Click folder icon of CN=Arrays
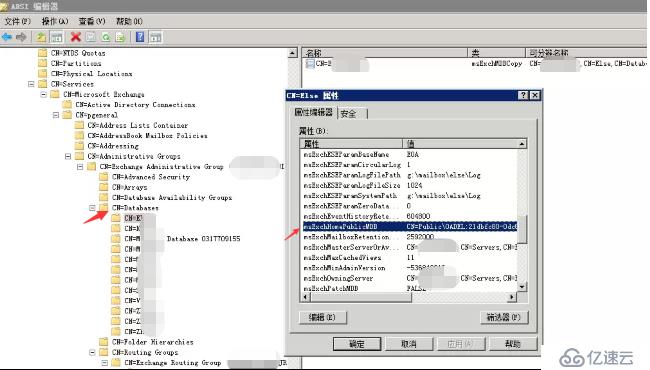Viewport: 650px width, 370px height. pyautogui.click(x=104, y=187)
